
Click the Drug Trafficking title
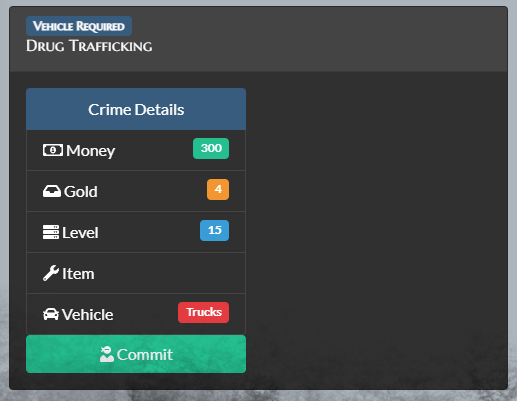(89, 46)
